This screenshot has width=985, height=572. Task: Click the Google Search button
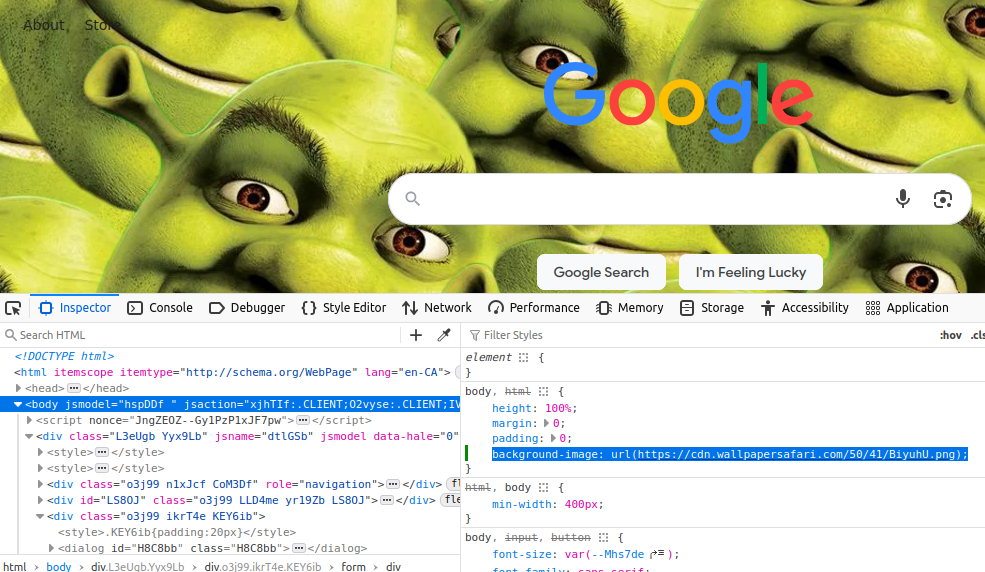pos(601,273)
